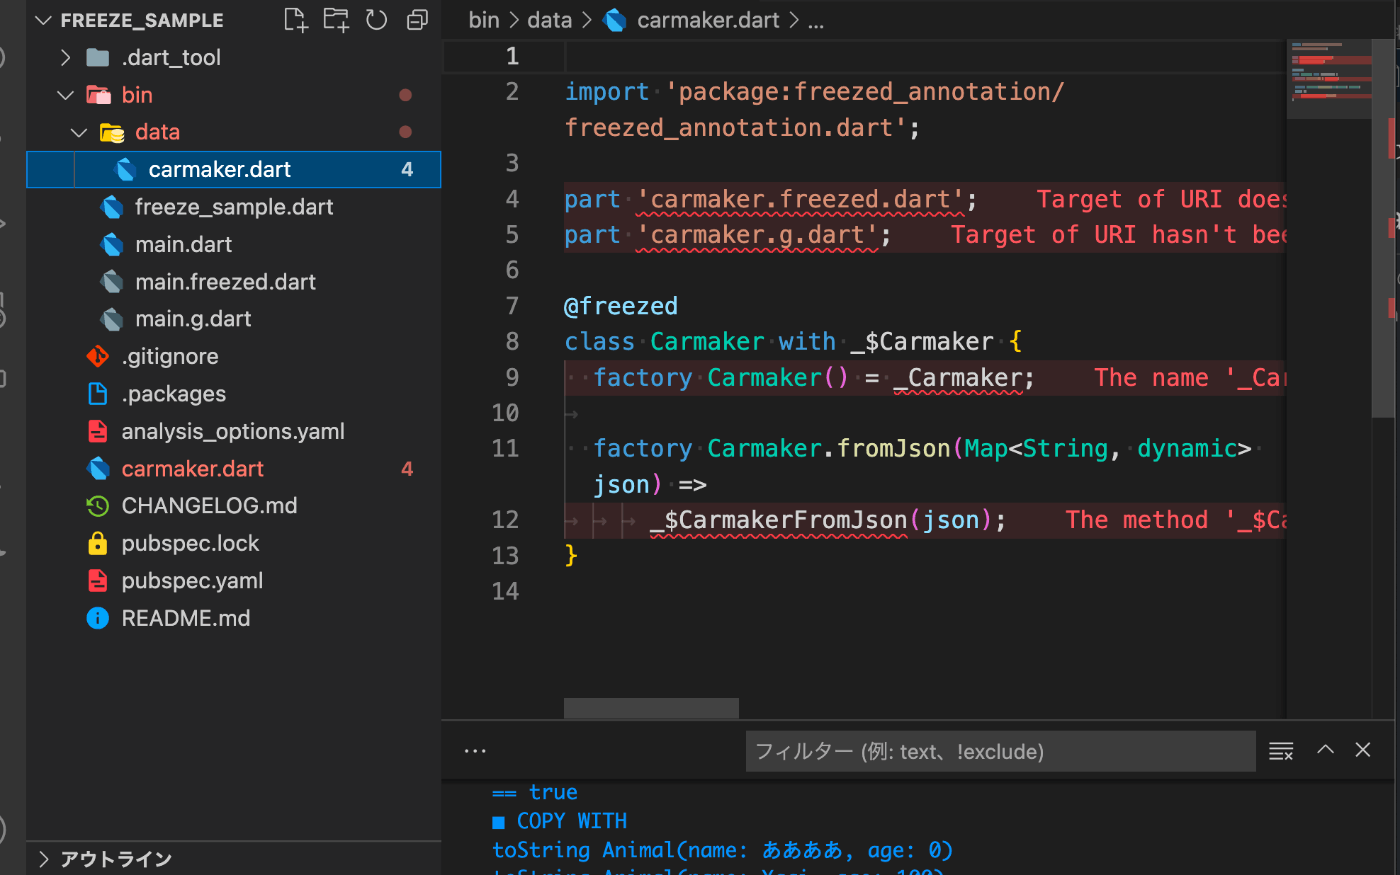
Task: Collapse the data folder
Action: click(79, 132)
